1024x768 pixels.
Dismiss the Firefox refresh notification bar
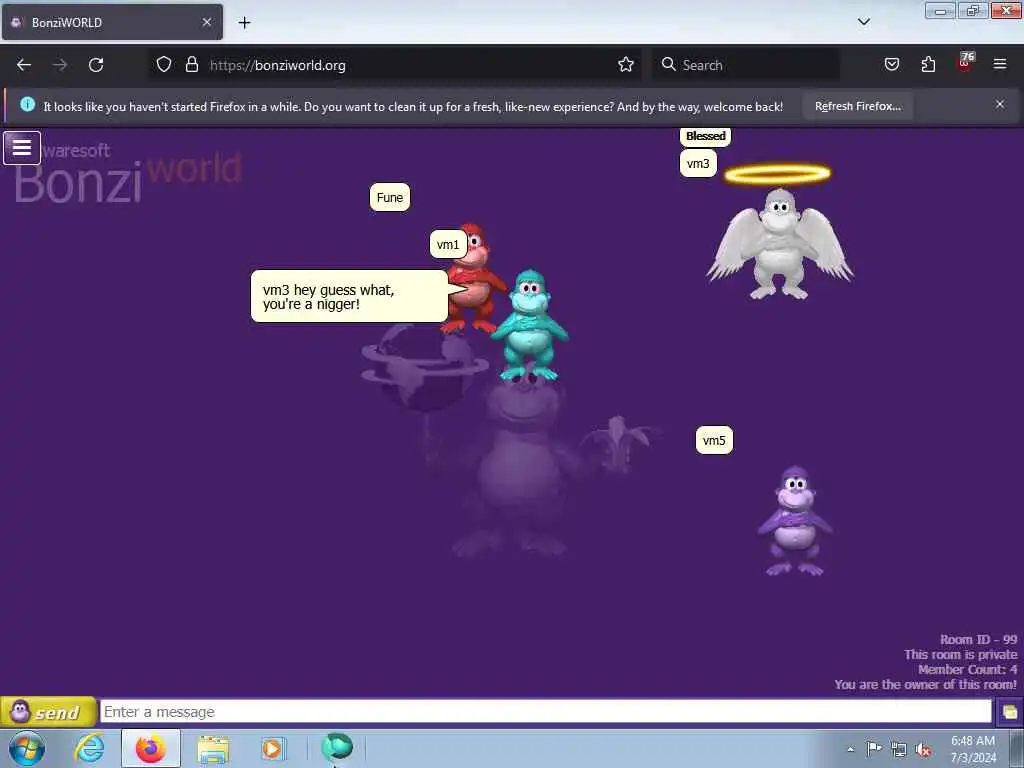[x=1000, y=104]
